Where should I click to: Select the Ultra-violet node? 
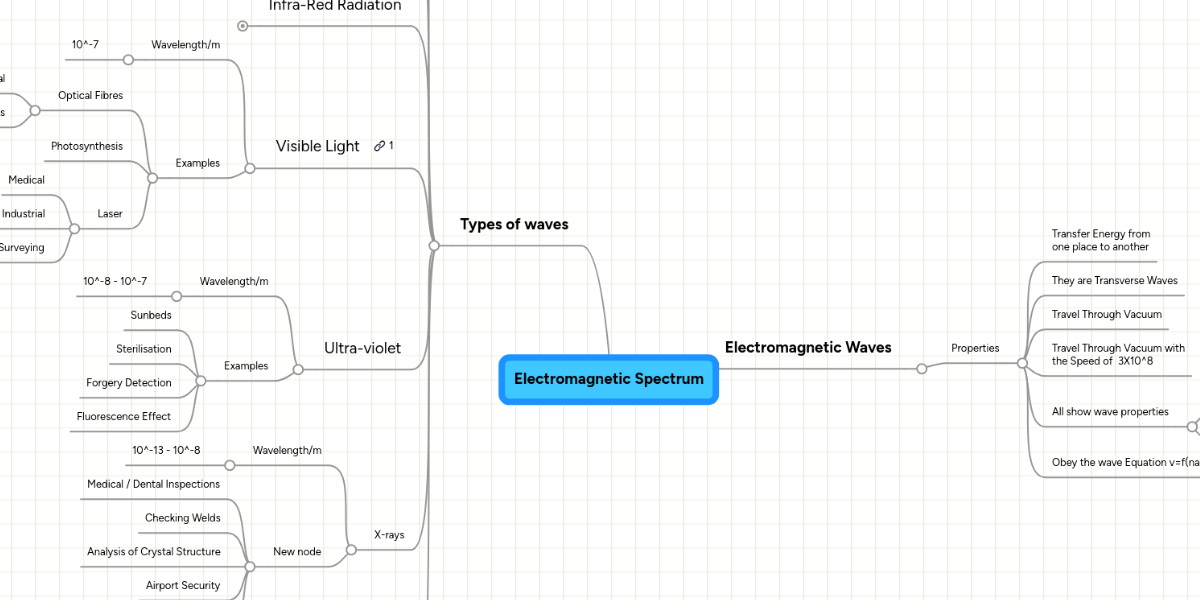362,348
